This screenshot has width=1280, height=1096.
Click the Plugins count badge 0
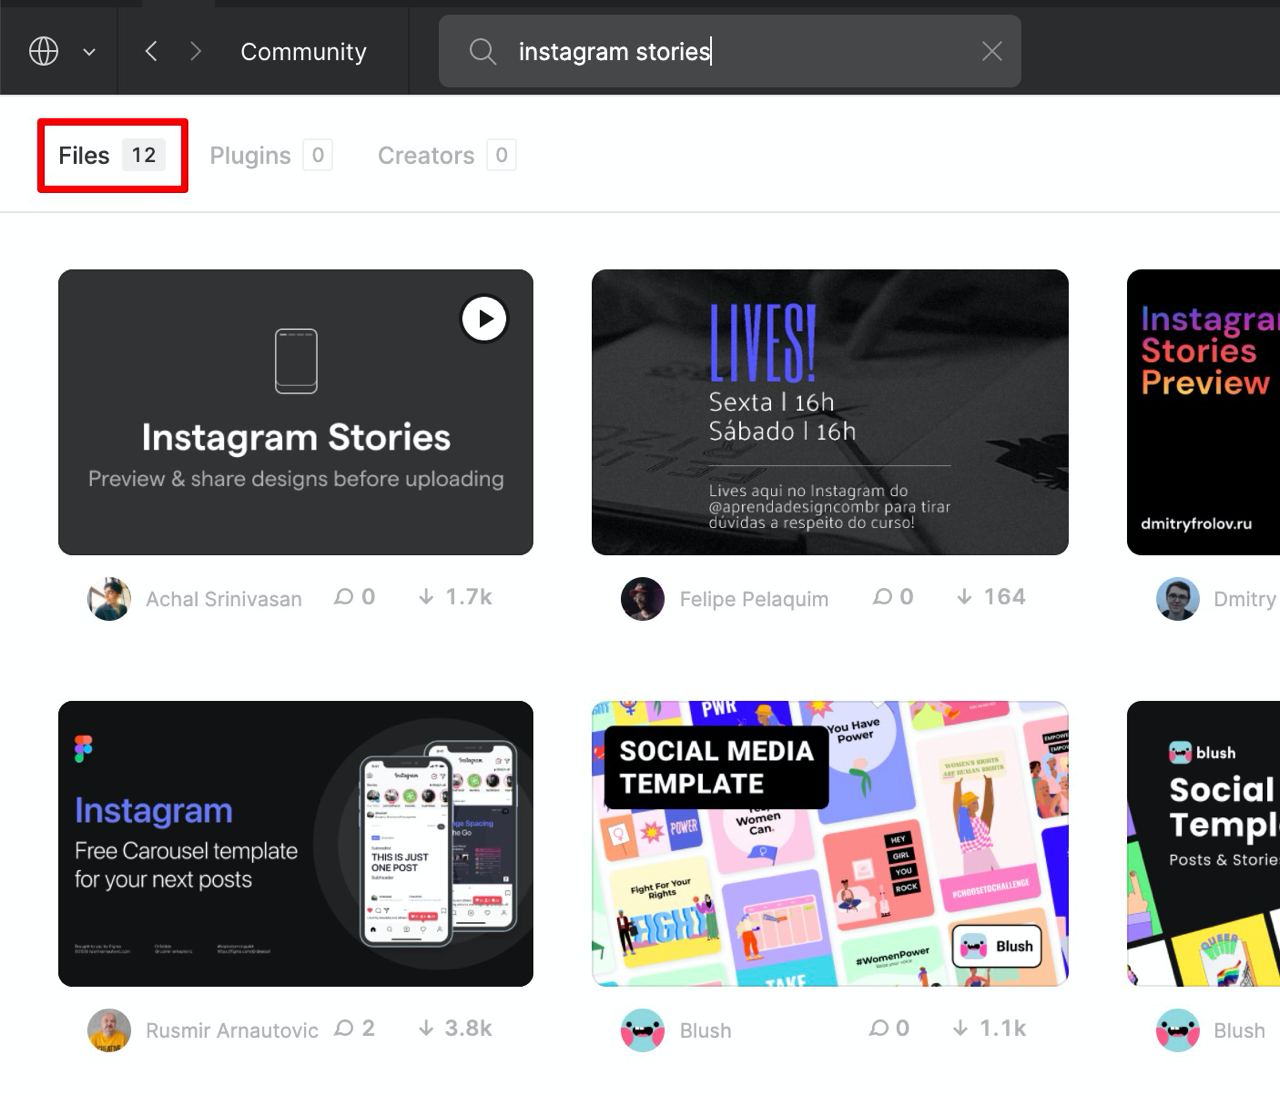click(x=318, y=155)
